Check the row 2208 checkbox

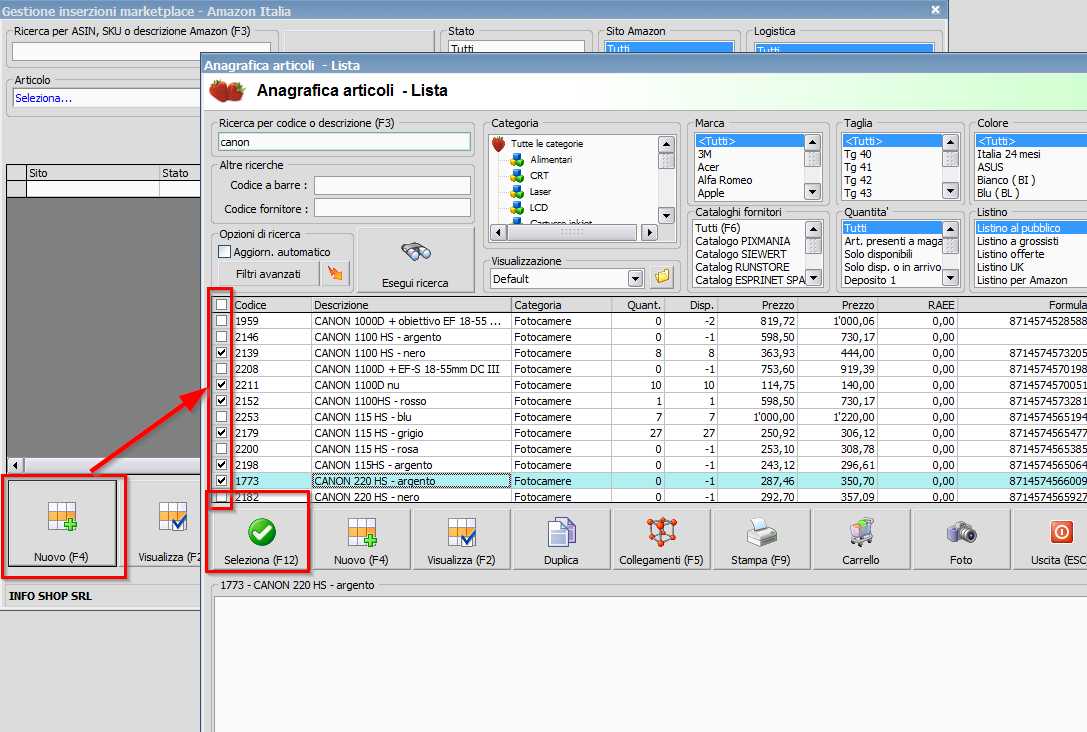click(x=221, y=368)
